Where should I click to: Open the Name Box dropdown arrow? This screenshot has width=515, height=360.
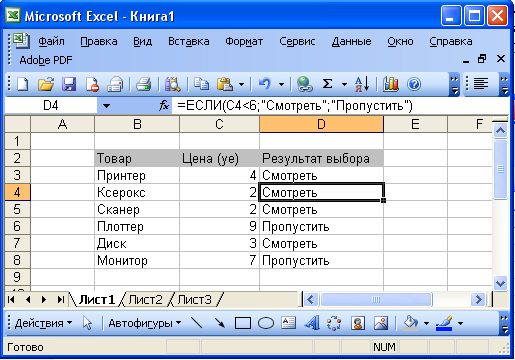106,106
